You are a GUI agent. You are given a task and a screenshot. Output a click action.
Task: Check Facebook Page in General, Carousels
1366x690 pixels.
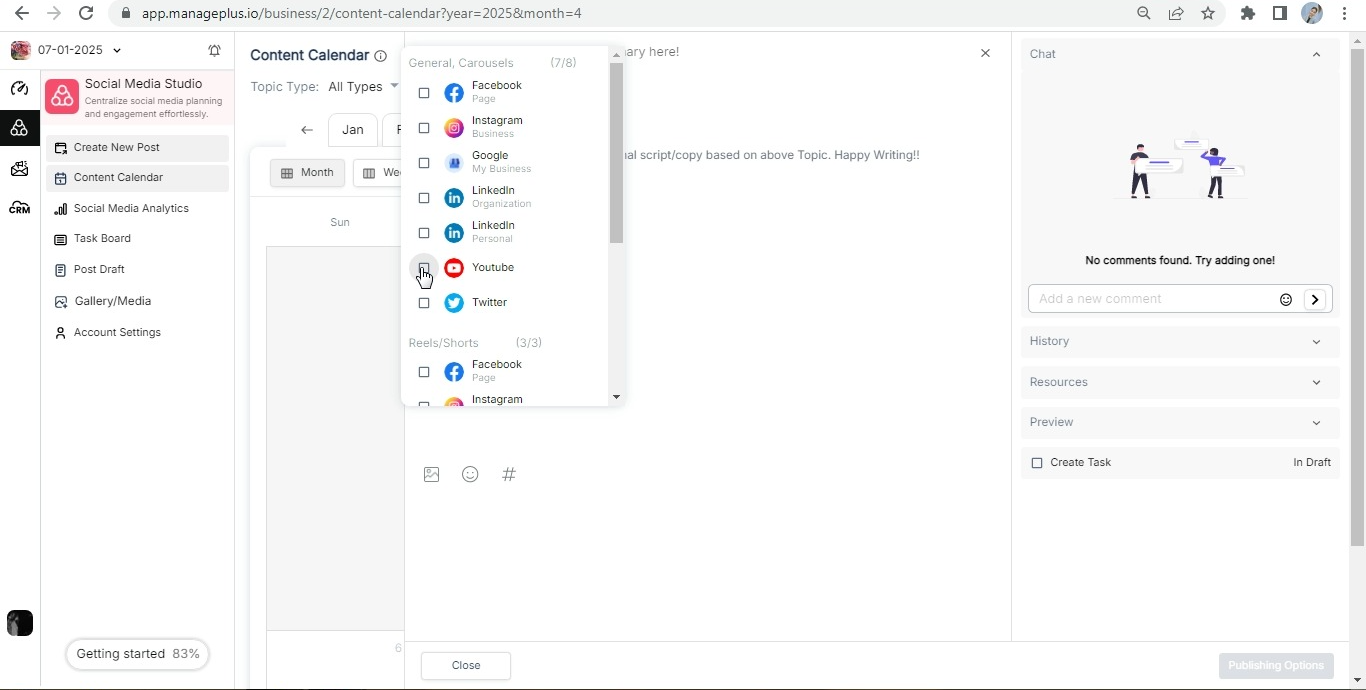pos(424,93)
